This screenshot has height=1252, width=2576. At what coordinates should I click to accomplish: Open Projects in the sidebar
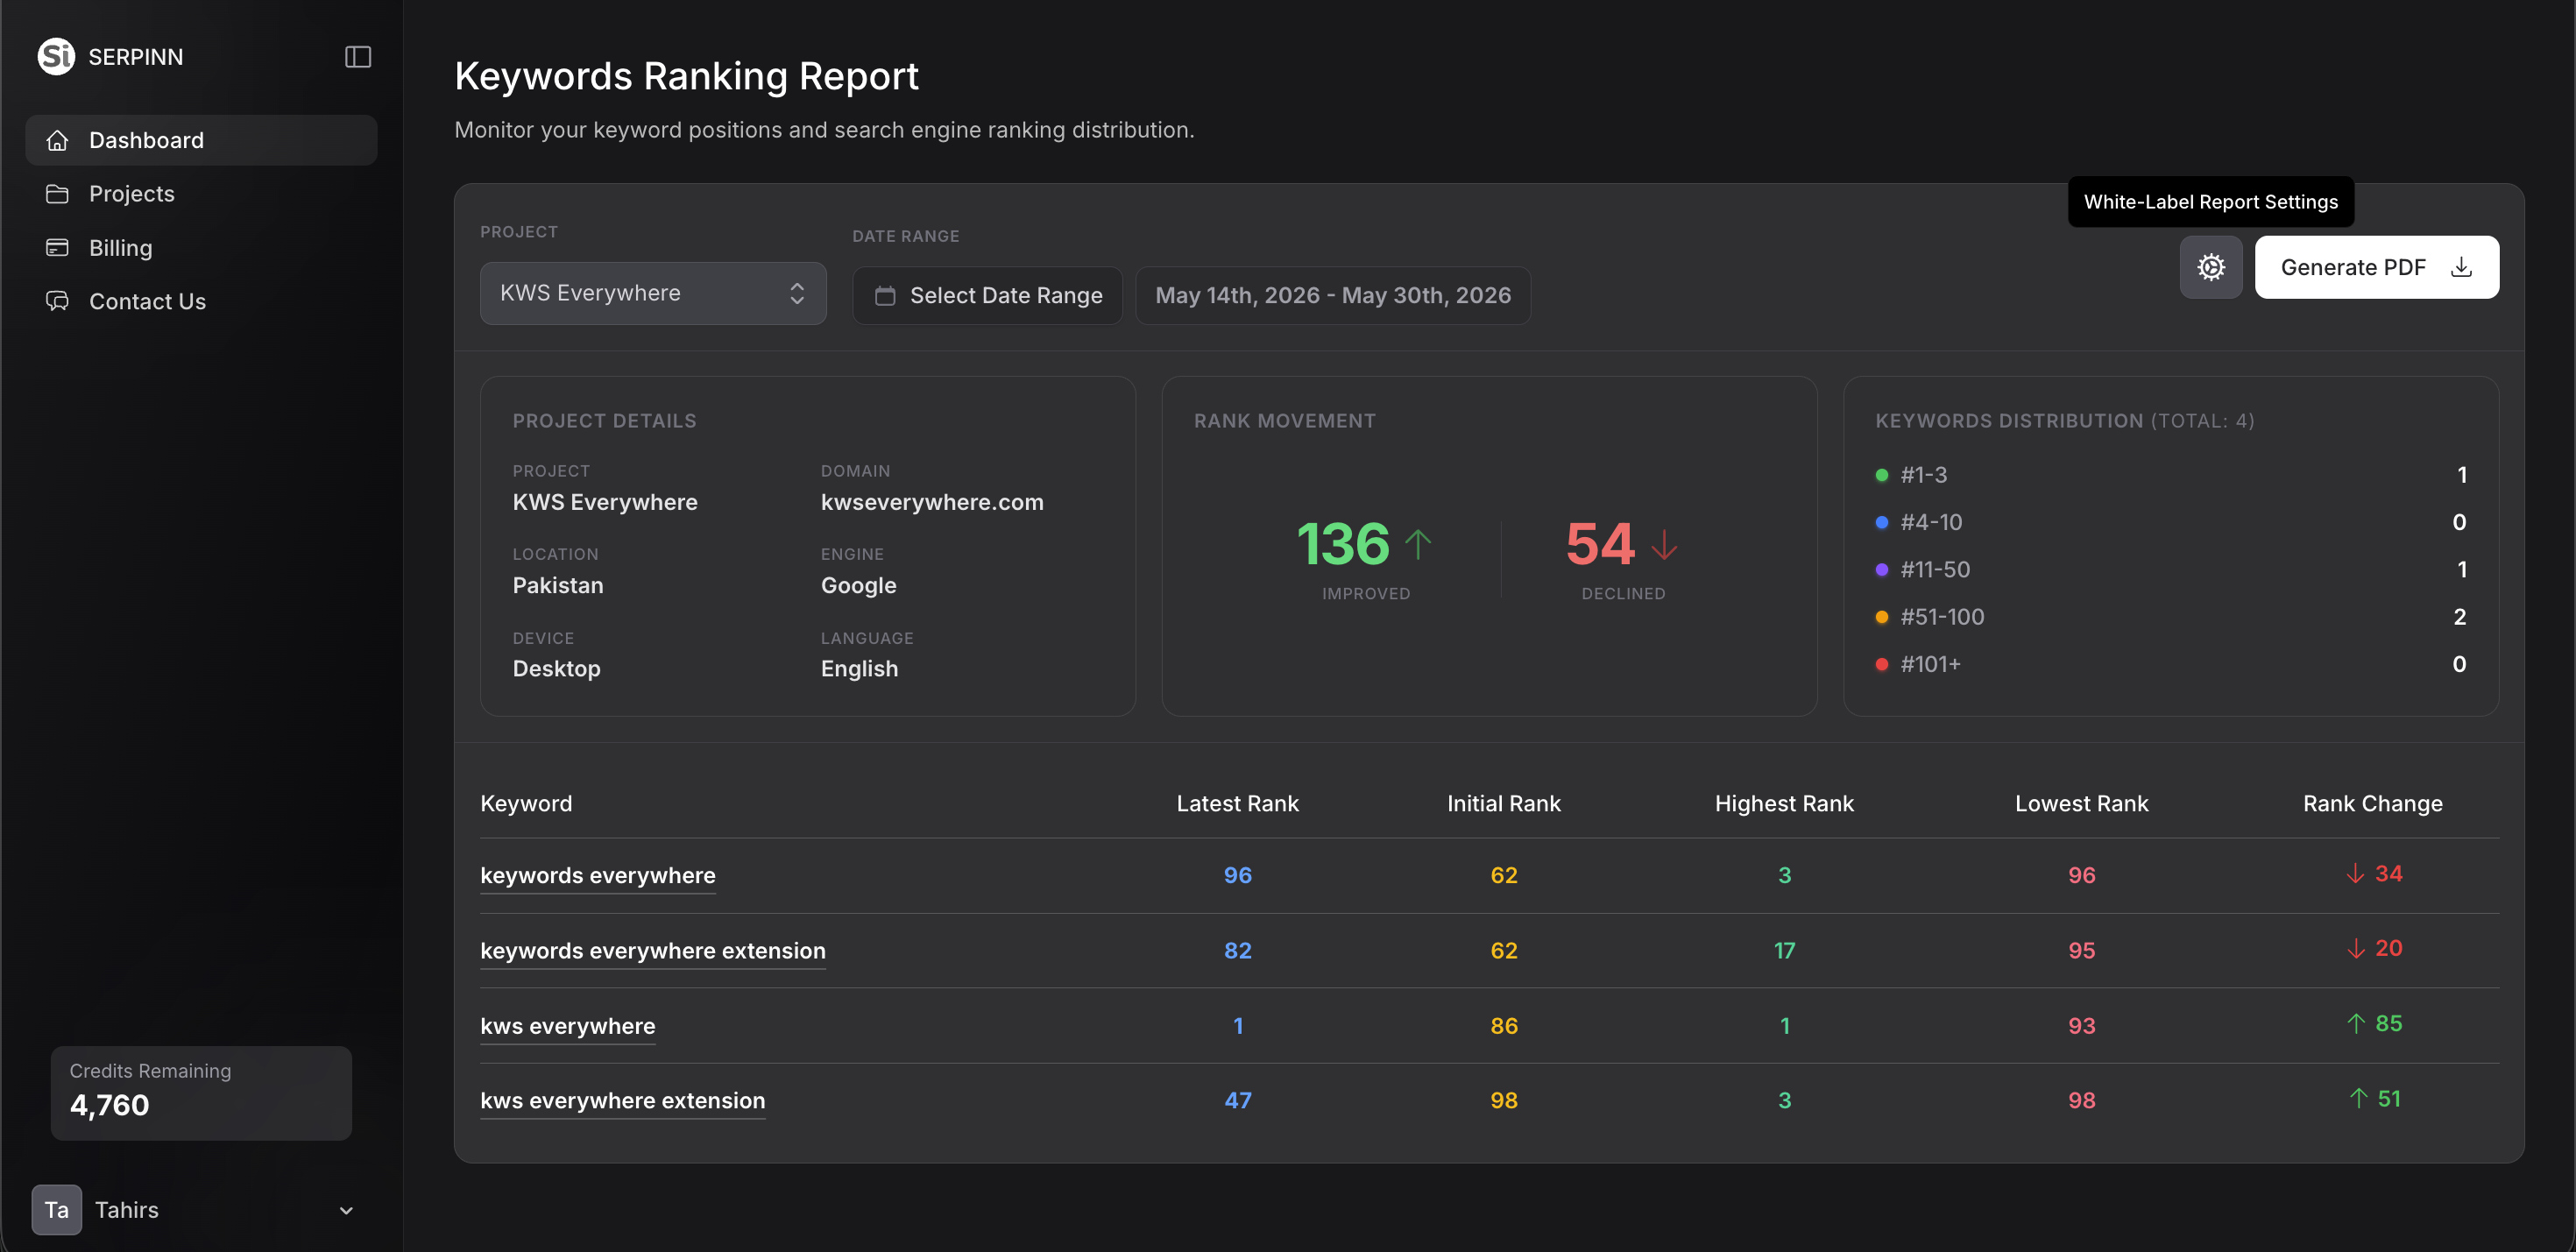[x=201, y=193]
